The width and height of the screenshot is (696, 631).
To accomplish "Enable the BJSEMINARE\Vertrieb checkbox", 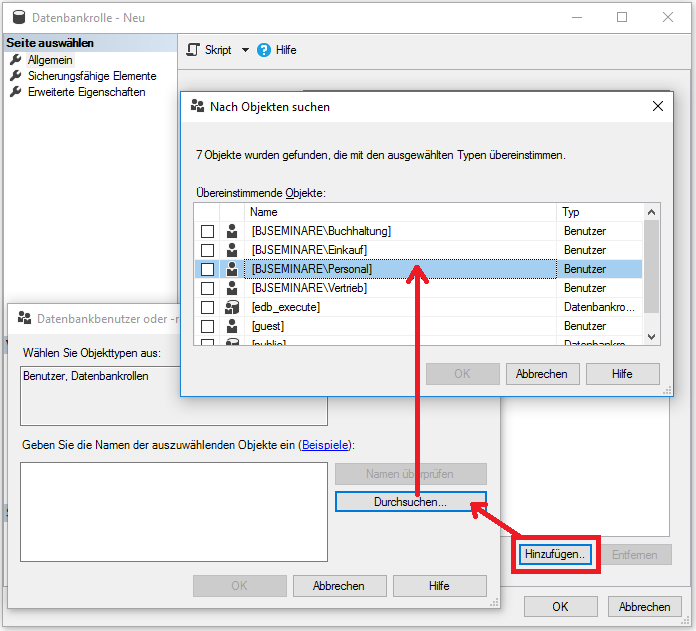I will [x=208, y=288].
